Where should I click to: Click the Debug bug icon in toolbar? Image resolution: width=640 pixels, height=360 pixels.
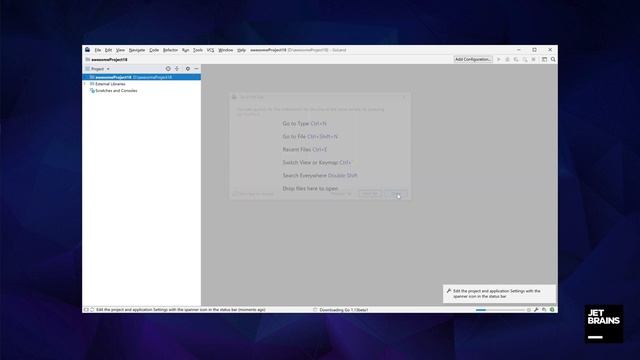(x=507, y=60)
